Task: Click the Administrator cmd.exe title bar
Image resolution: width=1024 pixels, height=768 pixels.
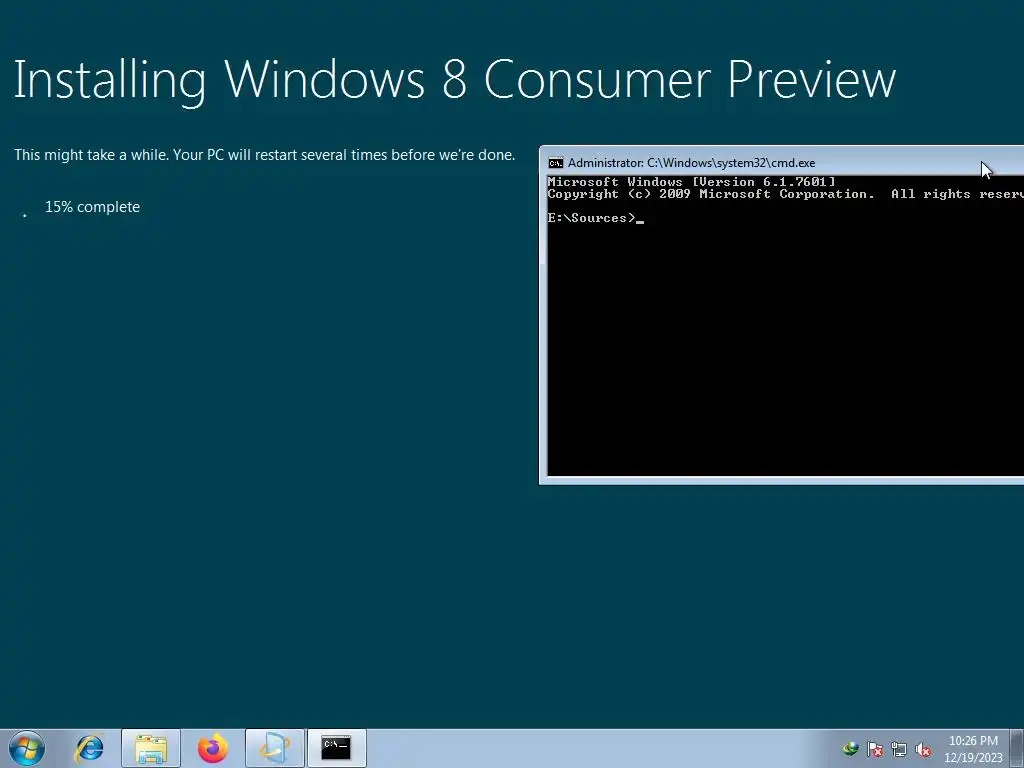Action: (782, 163)
